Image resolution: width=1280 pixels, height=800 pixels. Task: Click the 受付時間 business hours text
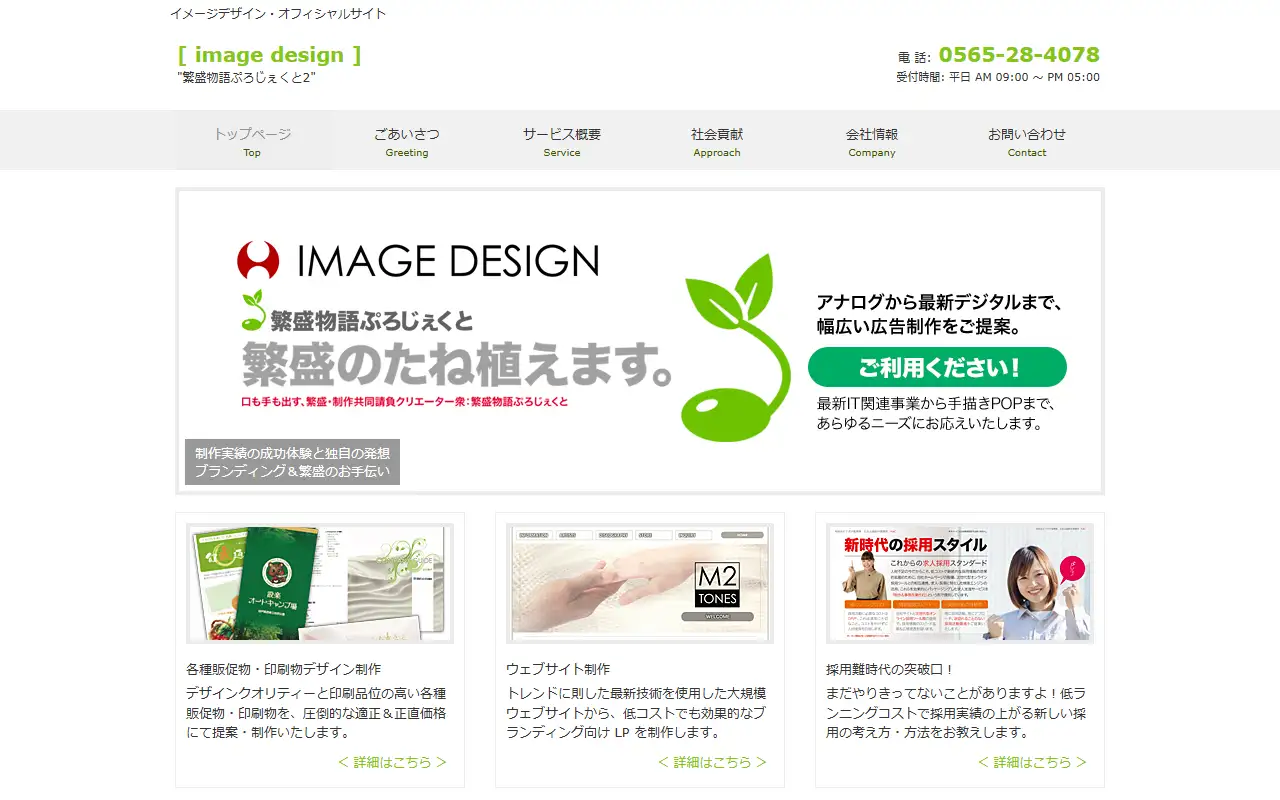998,77
